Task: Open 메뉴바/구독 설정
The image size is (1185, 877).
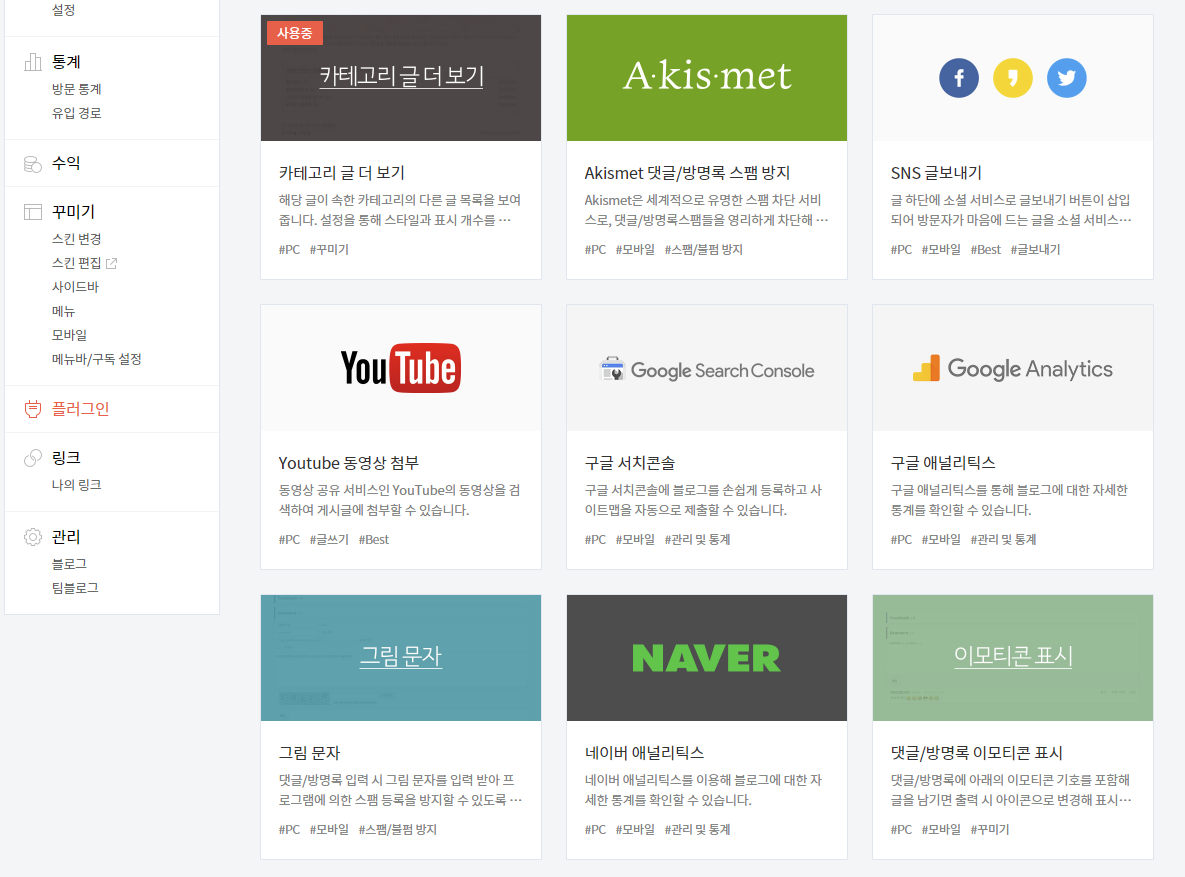Action: click(x=97, y=359)
